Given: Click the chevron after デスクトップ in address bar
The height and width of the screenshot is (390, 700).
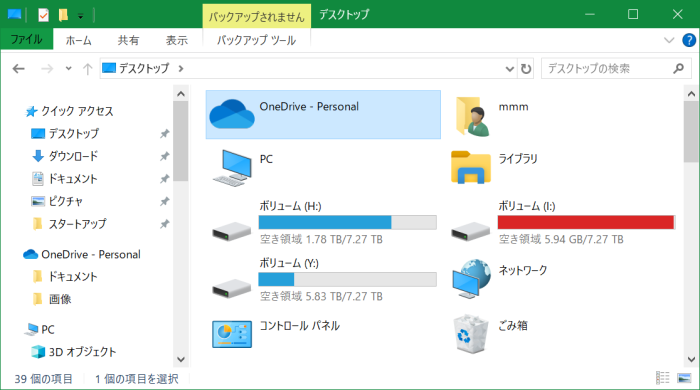Looking at the screenshot, I should (x=181, y=69).
